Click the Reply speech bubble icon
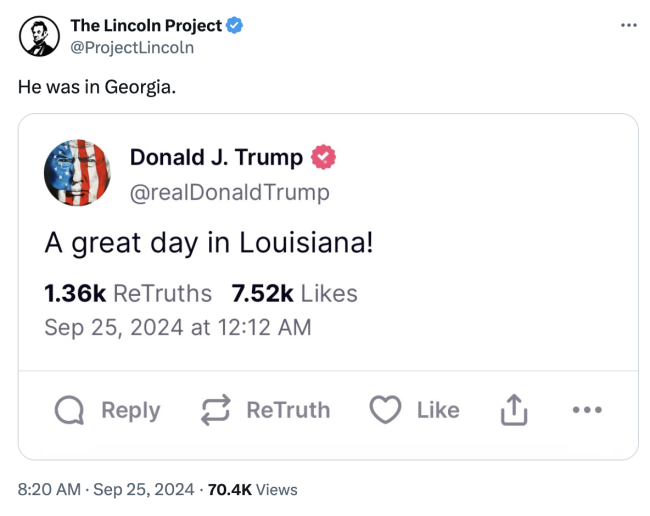This screenshot has width=650, height=516. click(x=70, y=410)
